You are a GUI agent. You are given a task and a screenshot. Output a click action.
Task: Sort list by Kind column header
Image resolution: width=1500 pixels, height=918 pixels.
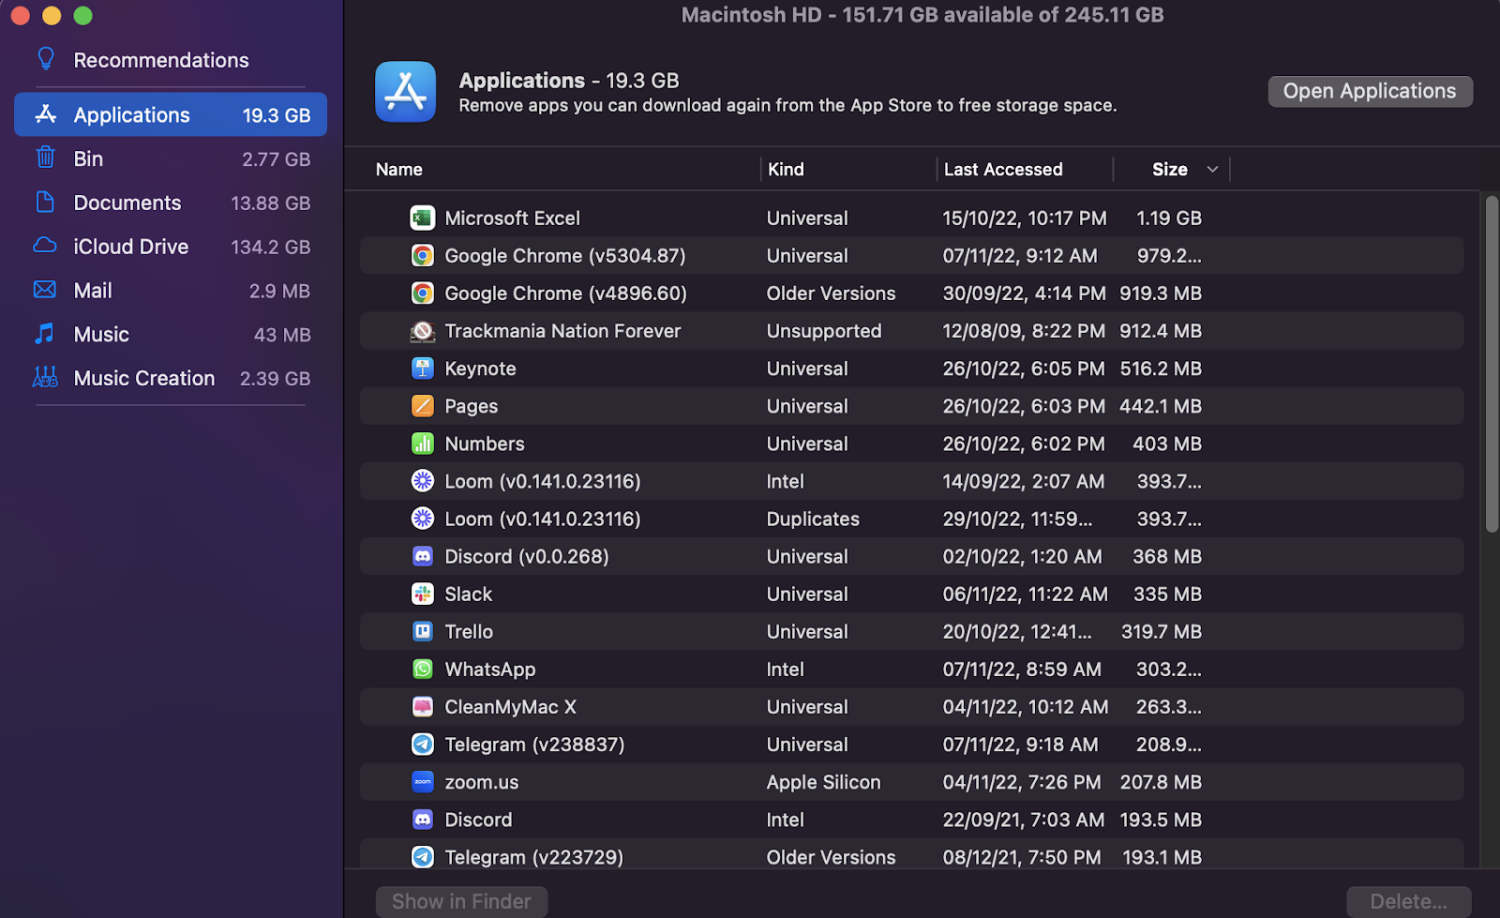click(785, 170)
